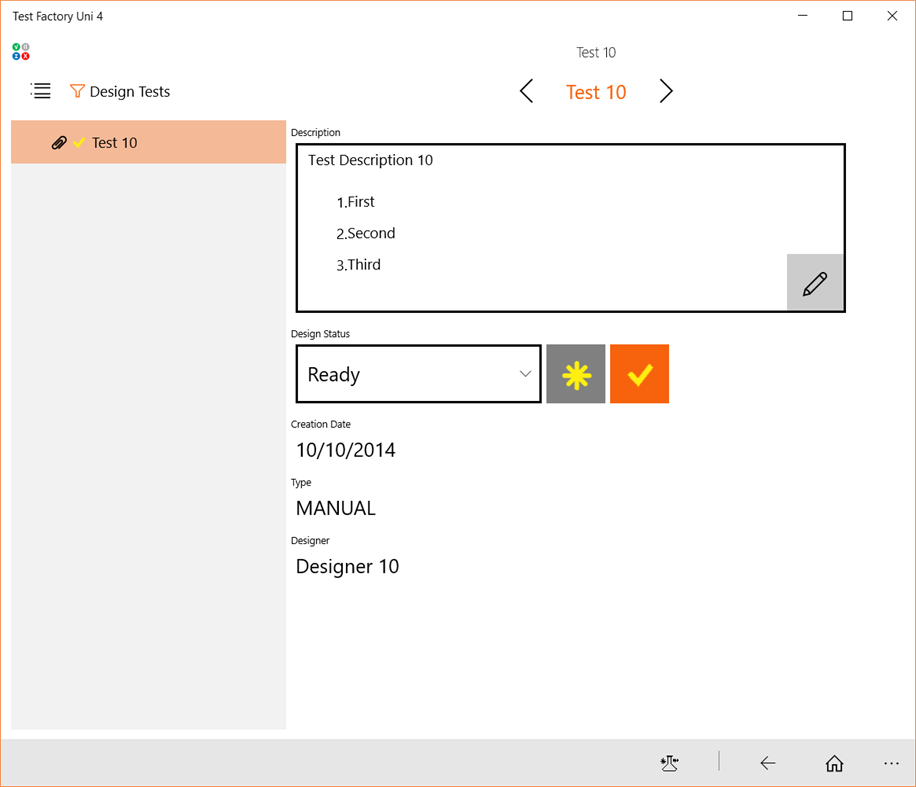Click the paperclip attachment icon on Test 10
Image resolution: width=916 pixels, height=787 pixels.
[58, 142]
